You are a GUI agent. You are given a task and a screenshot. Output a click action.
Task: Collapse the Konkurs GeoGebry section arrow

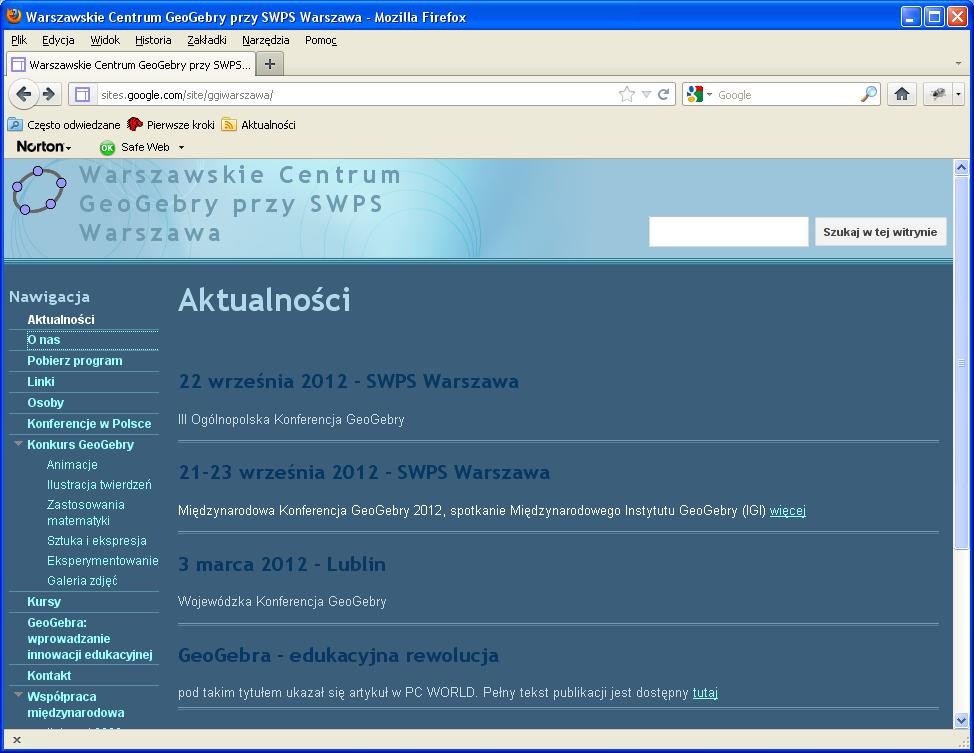(x=18, y=444)
